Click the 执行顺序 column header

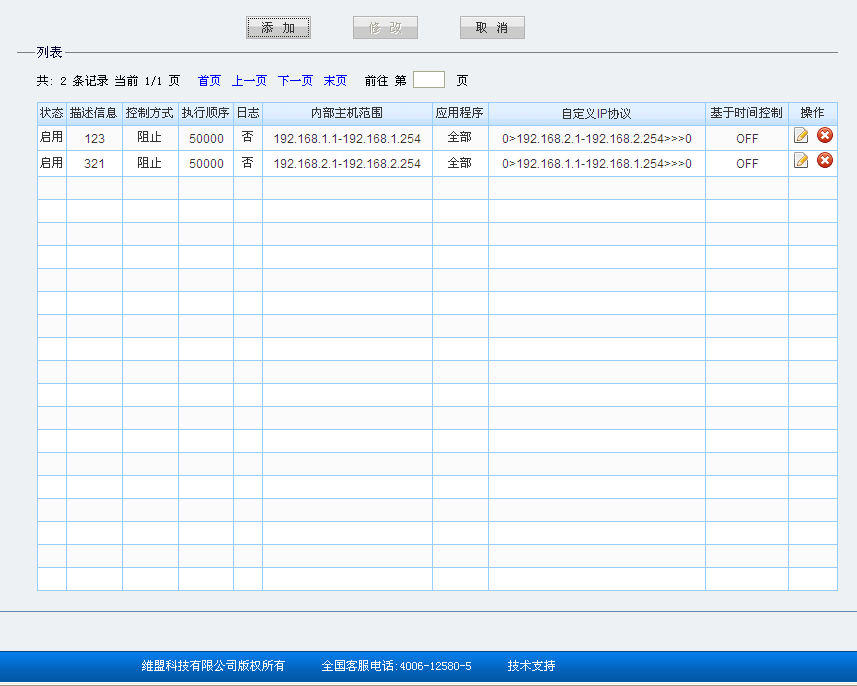(206, 114)
